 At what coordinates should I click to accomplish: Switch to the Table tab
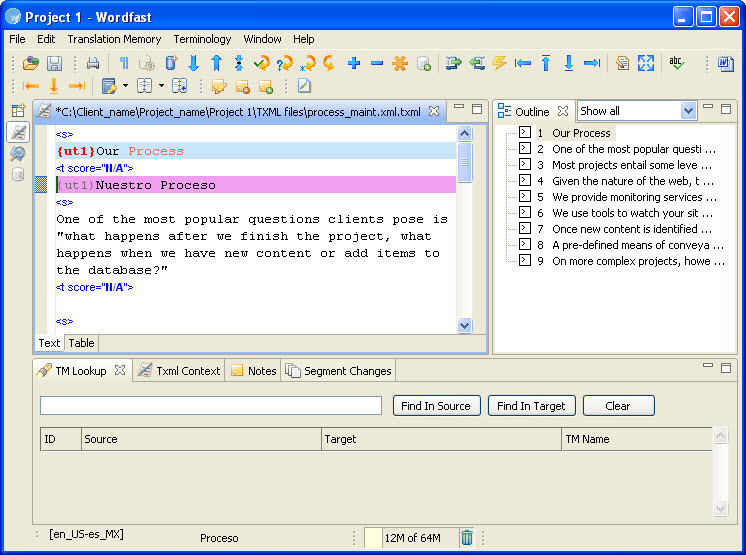(x=81, y=343)
